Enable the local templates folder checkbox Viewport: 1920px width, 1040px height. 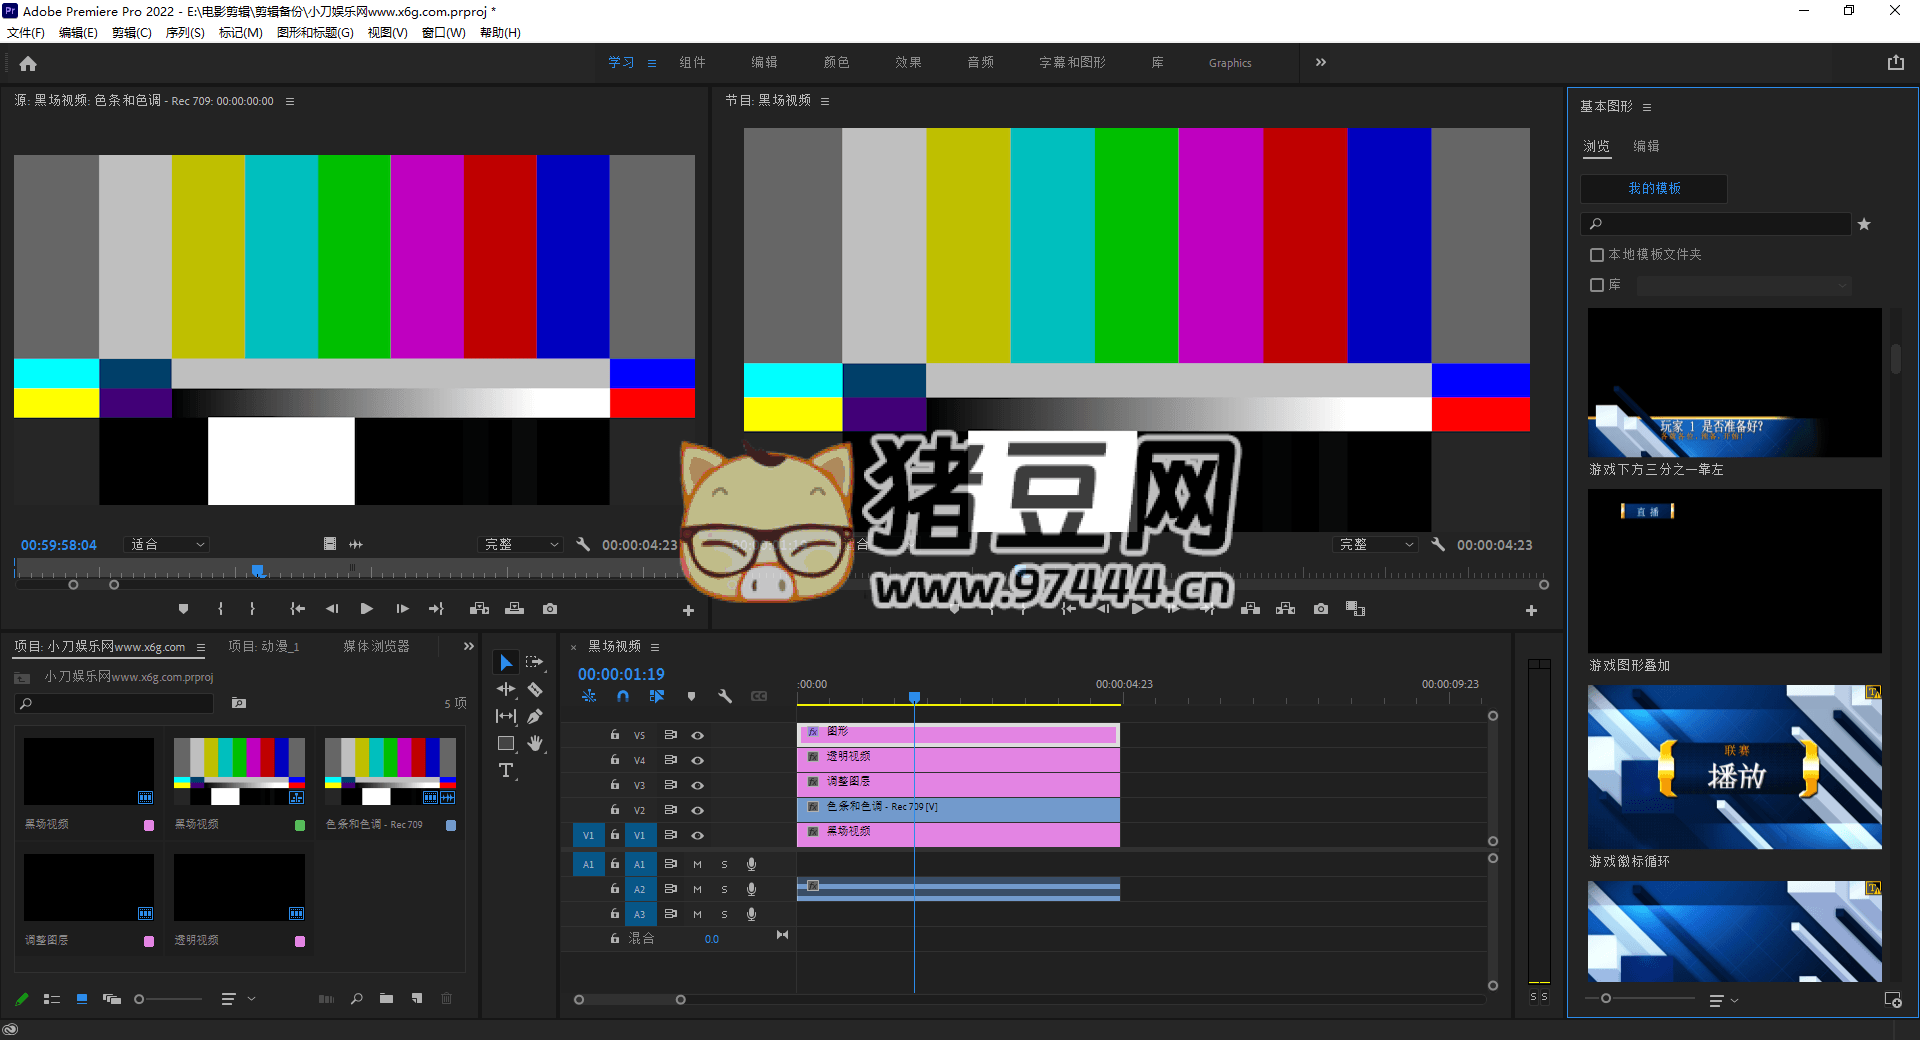pos(1597,255)
